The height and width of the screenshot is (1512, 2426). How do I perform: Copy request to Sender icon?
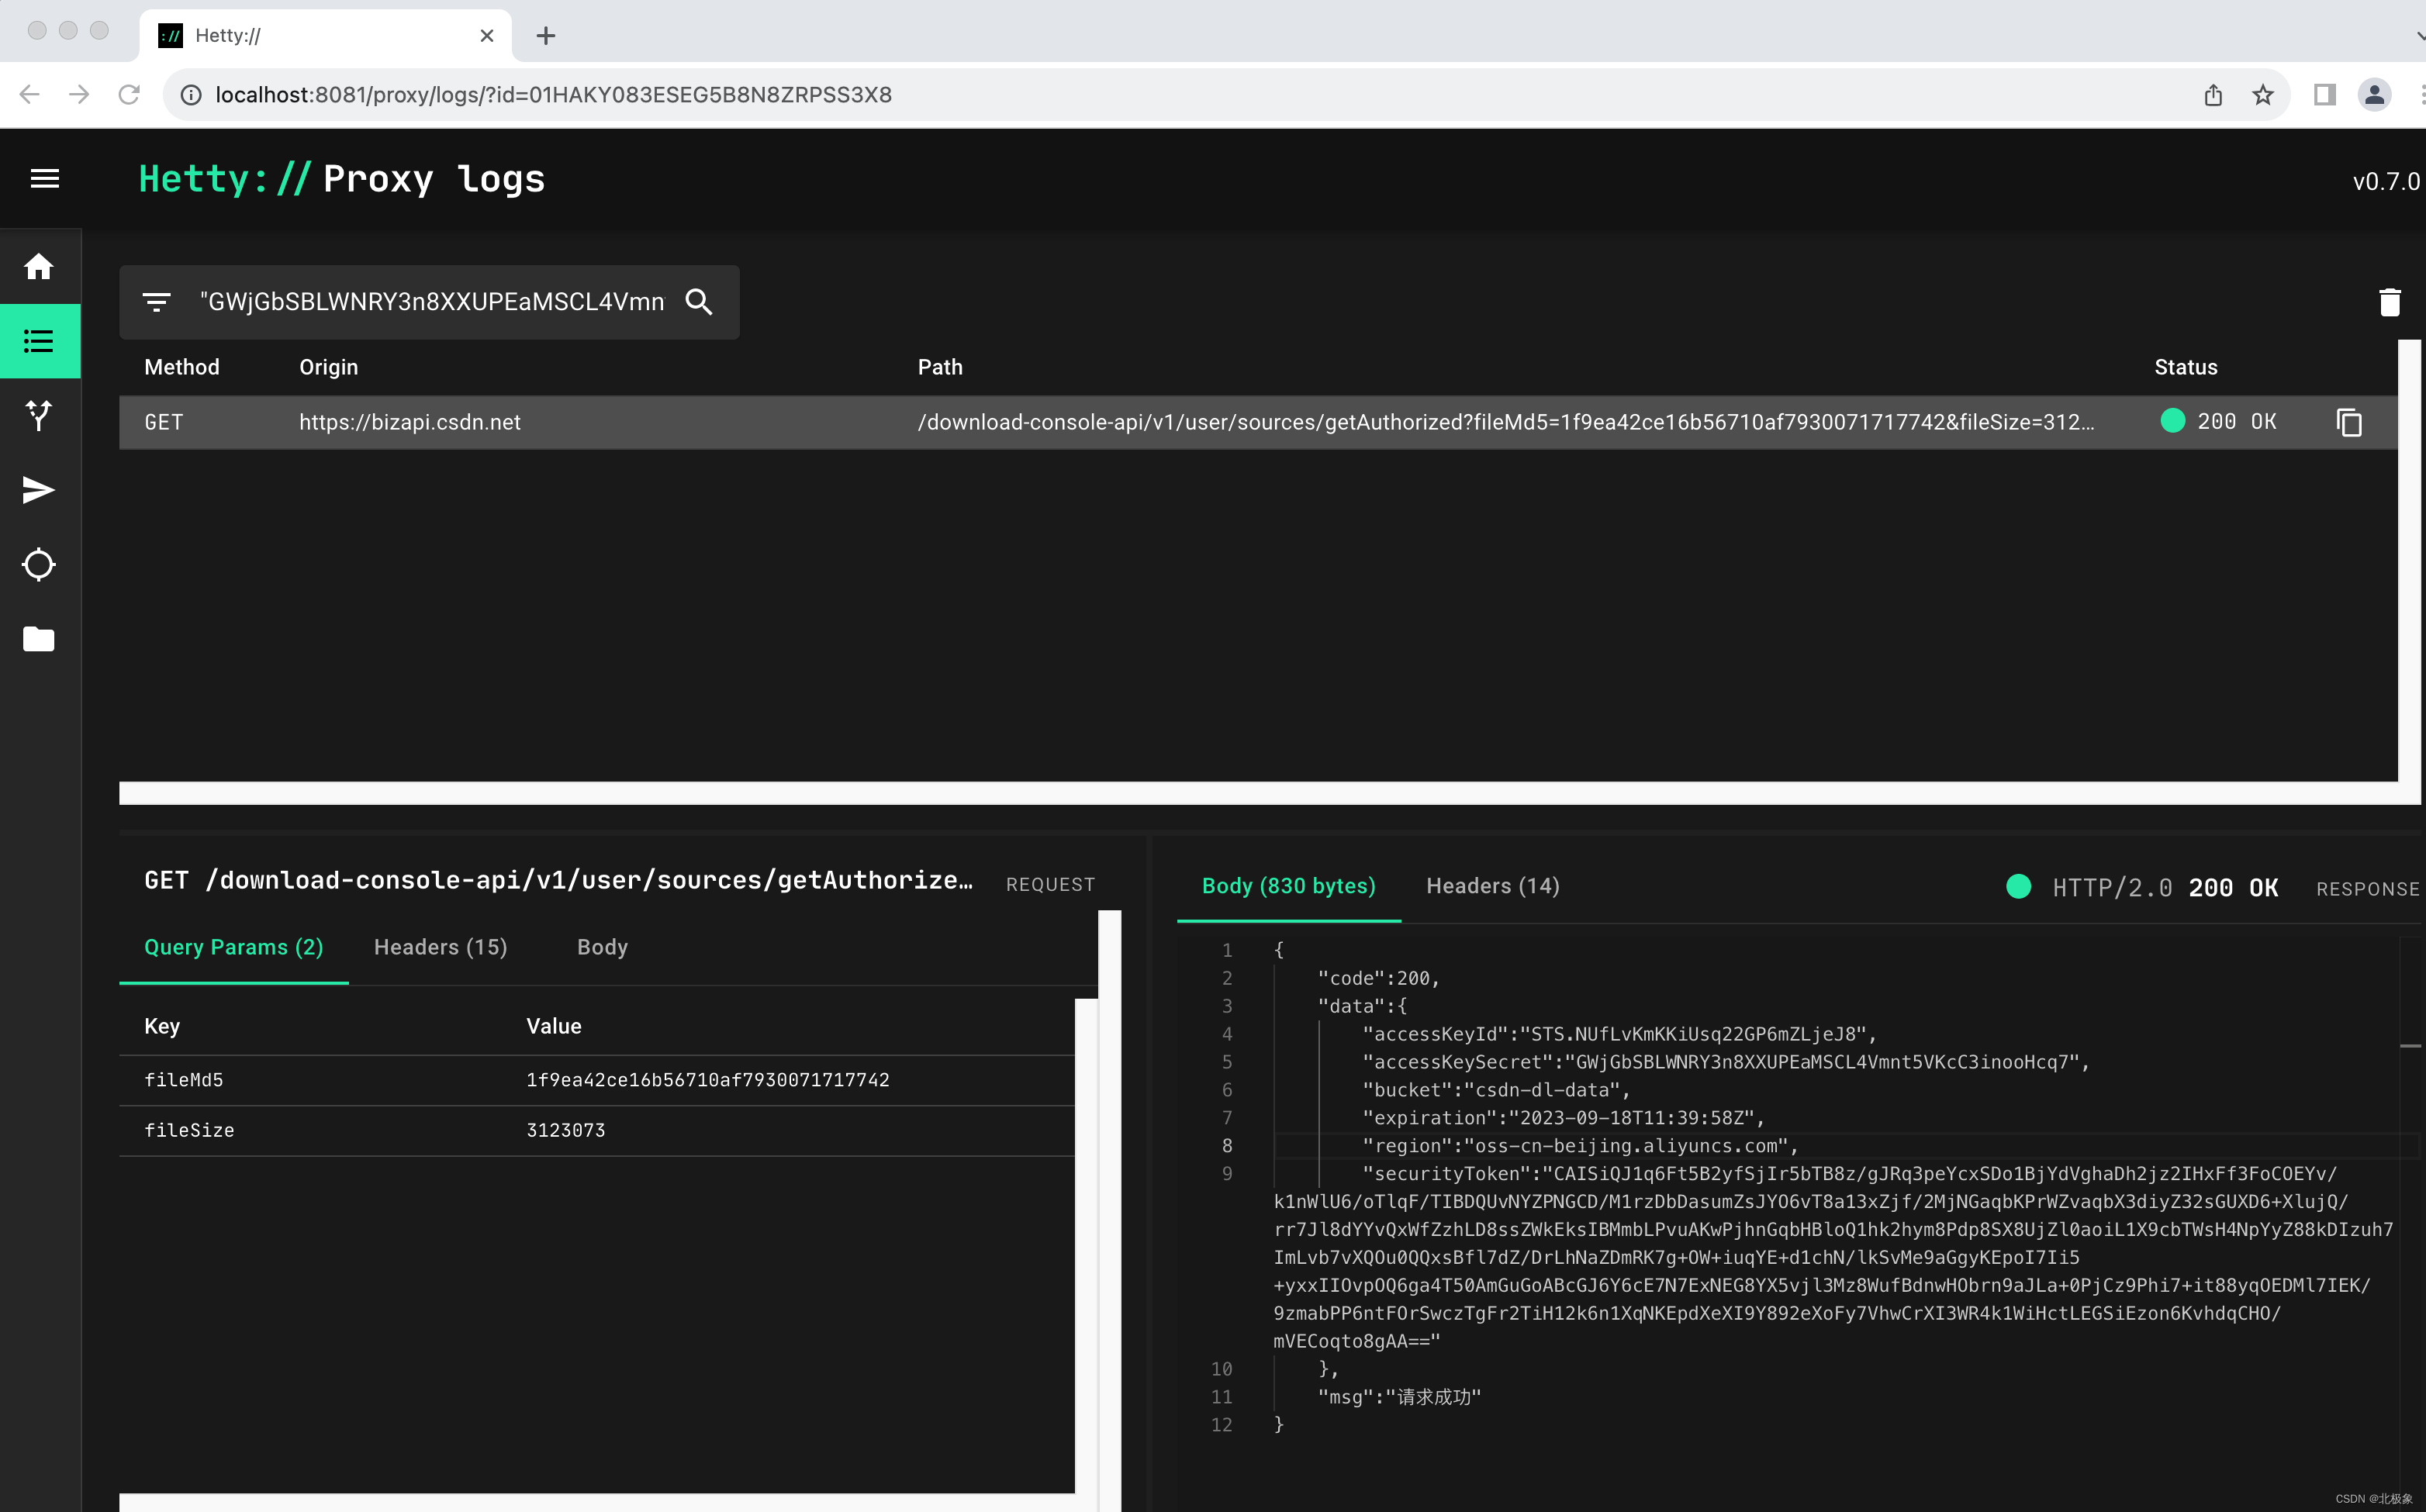2349,422
